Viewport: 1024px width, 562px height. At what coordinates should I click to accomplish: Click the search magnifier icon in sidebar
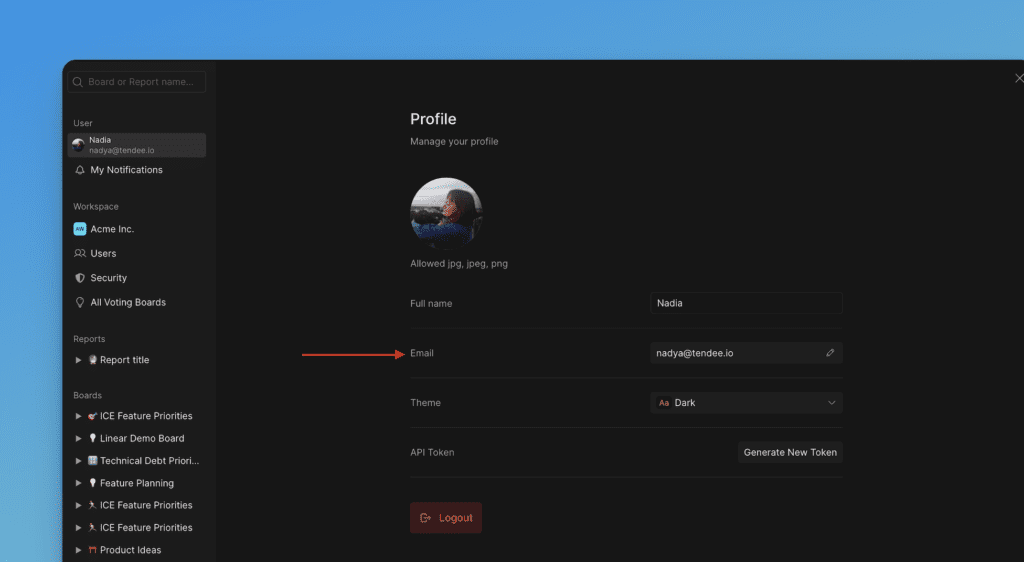pyautogui.click(x=78, y=82)
